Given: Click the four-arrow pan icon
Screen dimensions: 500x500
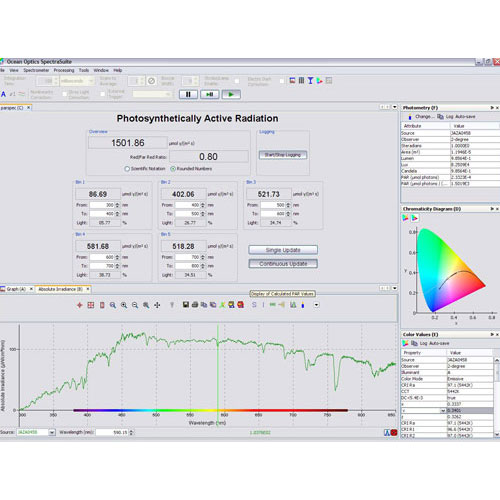Looking at the screenshot, I should [x=157, y=305].
